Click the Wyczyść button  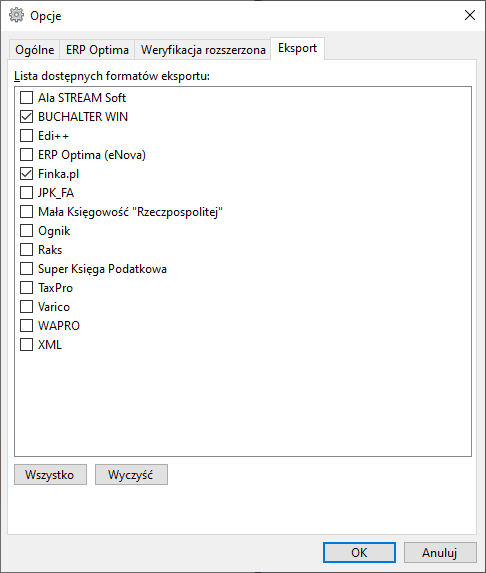tap(132, 475)
